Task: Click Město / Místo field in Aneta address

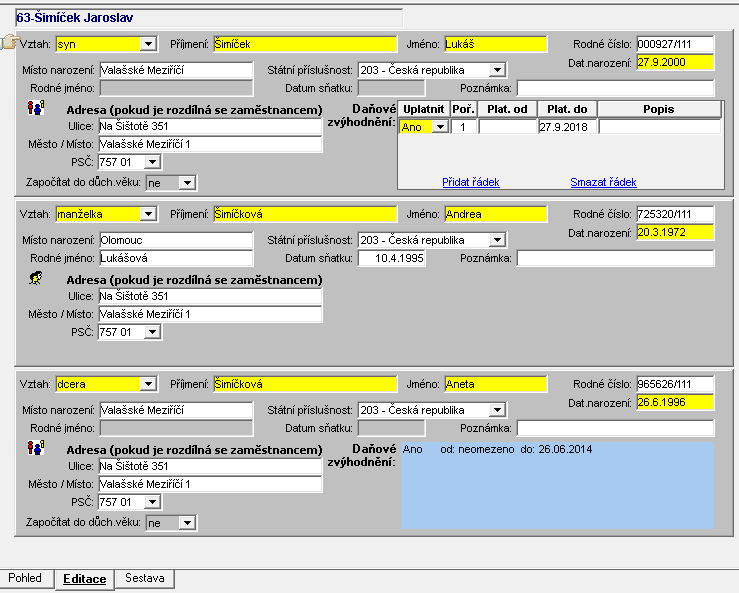Action: pos(210,485)
